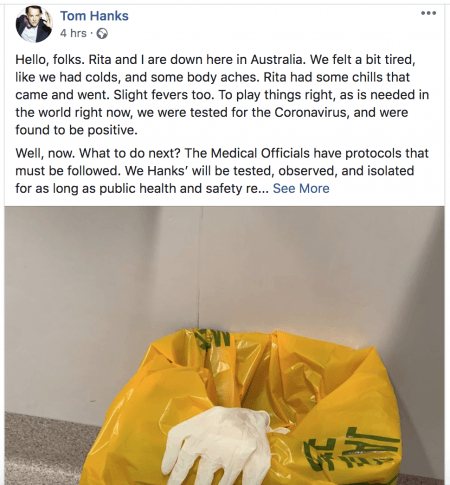The image size is (450, 485).
Task: Open the attached yellow bag photo
Action: coord(224,346)
